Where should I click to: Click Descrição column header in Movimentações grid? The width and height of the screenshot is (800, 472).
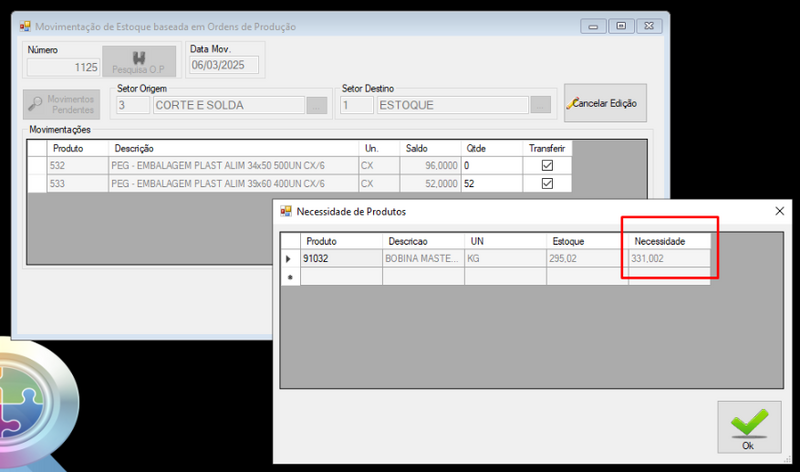click(233, 148)
